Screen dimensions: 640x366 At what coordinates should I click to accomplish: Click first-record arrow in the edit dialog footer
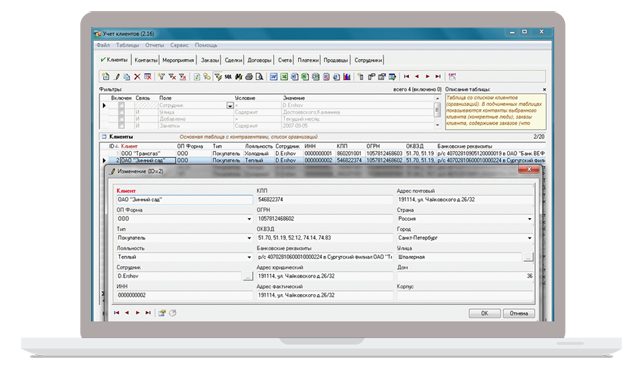(x=117, y=313)
